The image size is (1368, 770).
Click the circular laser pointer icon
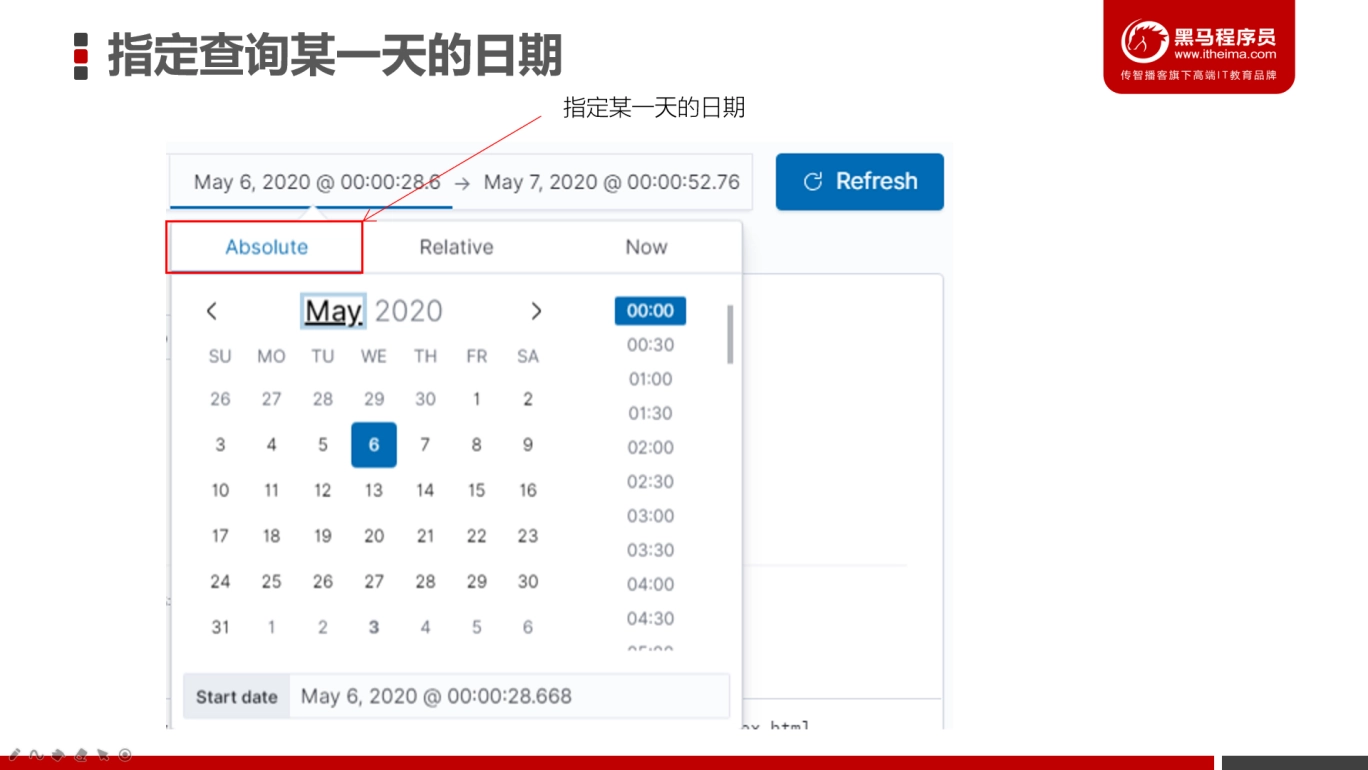click(x=125, y=755)
